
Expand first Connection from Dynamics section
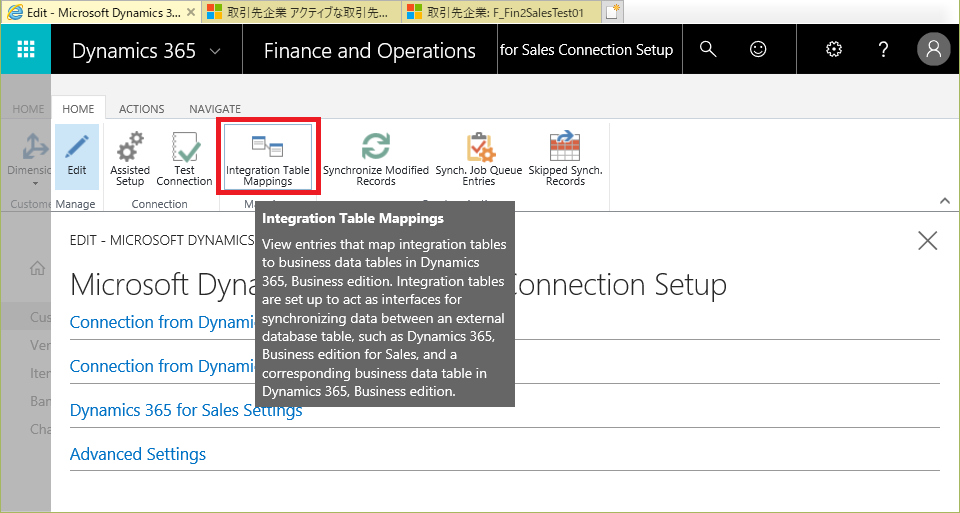pos(162,322)
